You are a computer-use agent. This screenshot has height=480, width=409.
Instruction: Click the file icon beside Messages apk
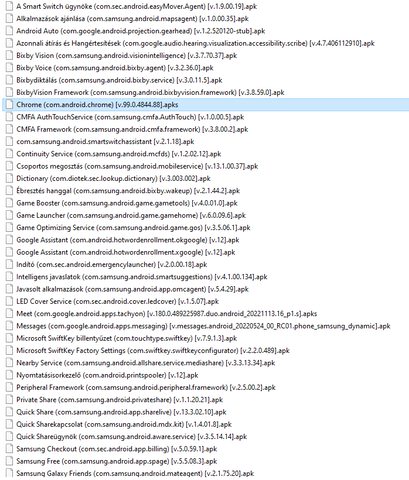pyautogui.click(x=10, y=326)
